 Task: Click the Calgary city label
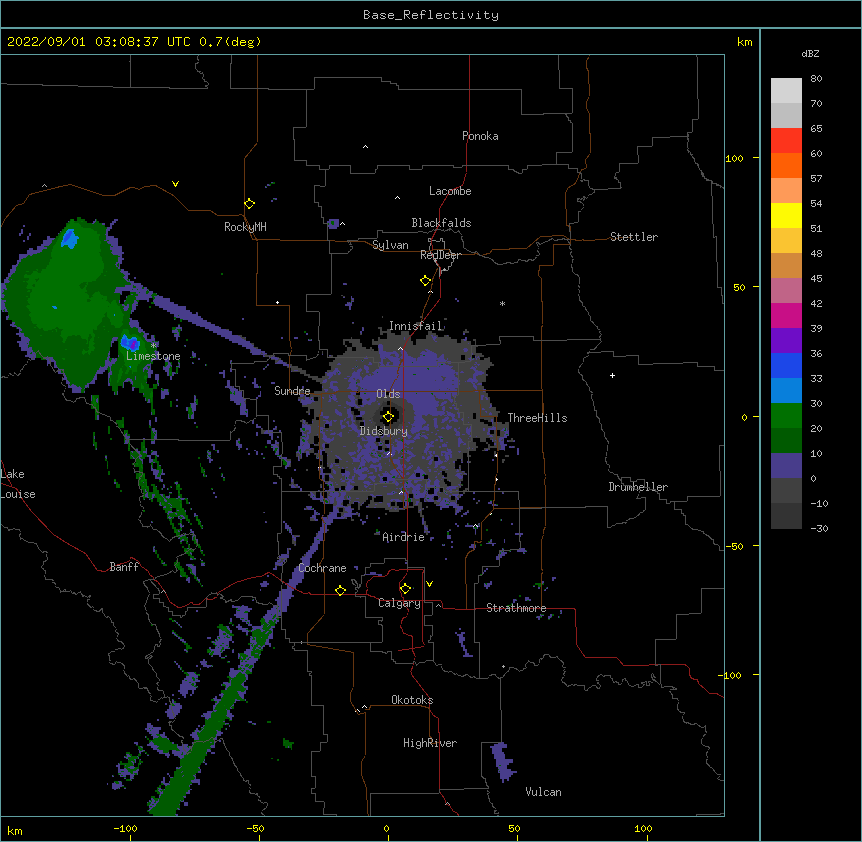tap(399, 603)
